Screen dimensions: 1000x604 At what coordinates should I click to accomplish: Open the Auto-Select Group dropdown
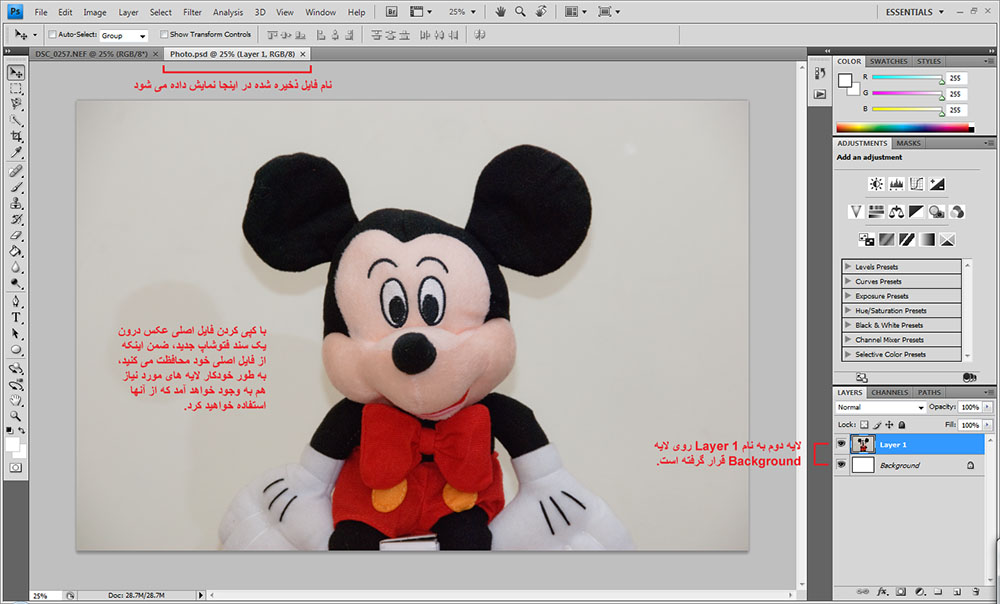[124, 36]
